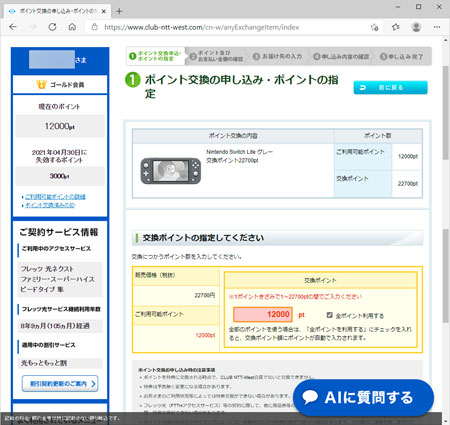Reload the page with refresh icon
The image size is (450, 425).
(x=52, y=27)
